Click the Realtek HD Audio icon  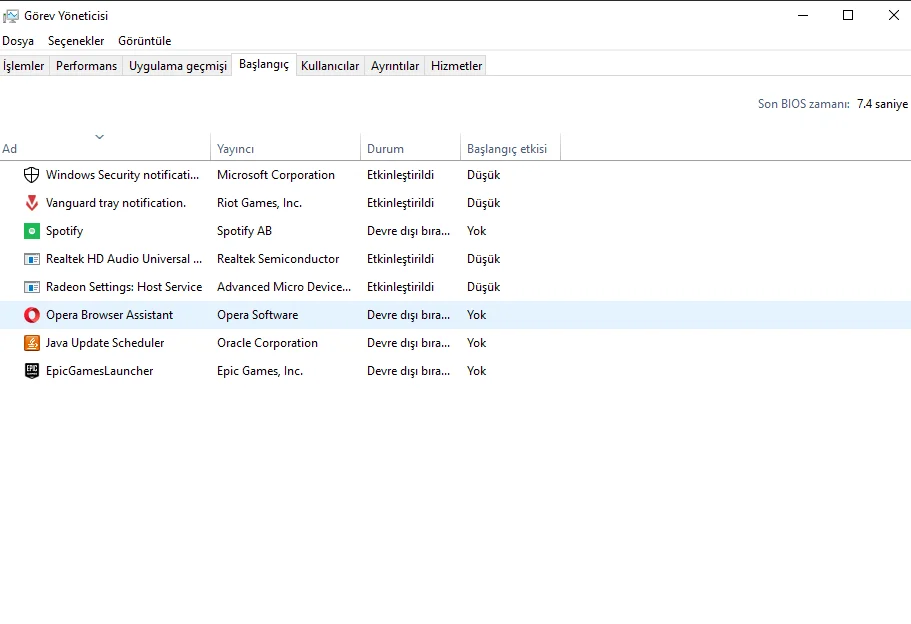[x=31, y=259]
